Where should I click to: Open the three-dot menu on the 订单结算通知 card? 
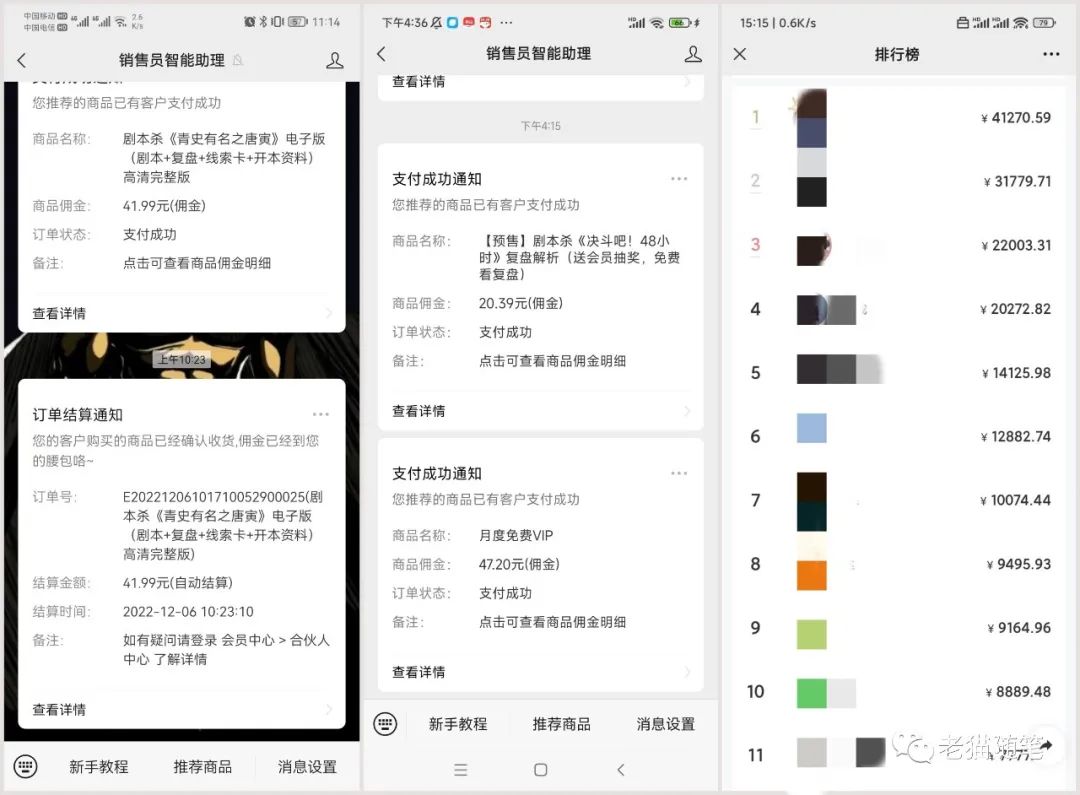pos(320,414)
